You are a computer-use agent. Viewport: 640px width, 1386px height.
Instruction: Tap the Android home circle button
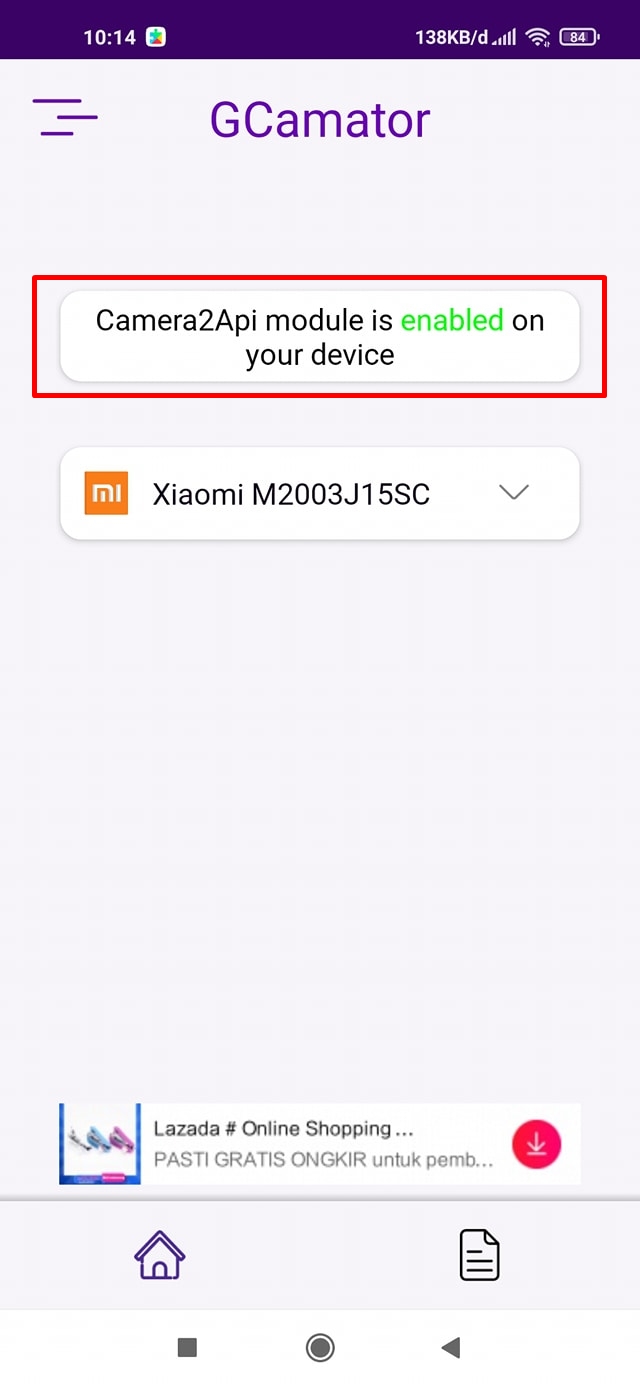(320, 1348)
